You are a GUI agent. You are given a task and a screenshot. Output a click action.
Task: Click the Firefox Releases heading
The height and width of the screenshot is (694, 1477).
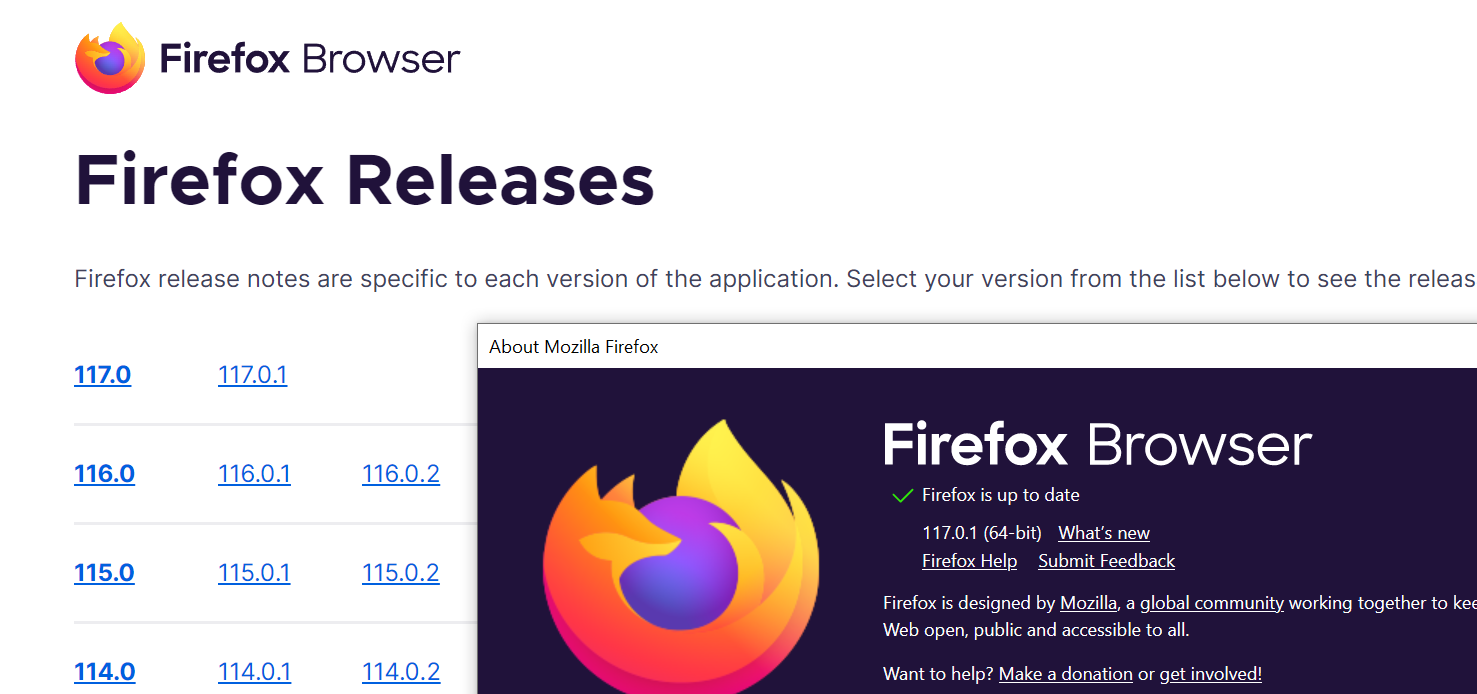click(x=365, y=180)
